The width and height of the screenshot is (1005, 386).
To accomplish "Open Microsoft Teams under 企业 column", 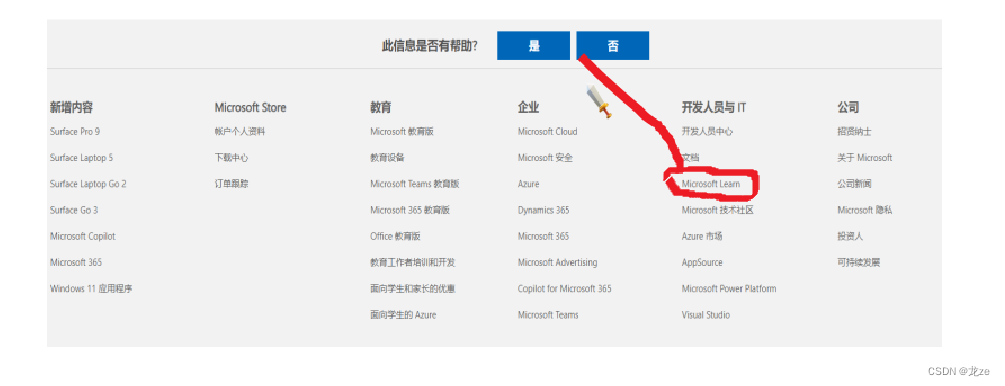I will [x=548, y=315].
